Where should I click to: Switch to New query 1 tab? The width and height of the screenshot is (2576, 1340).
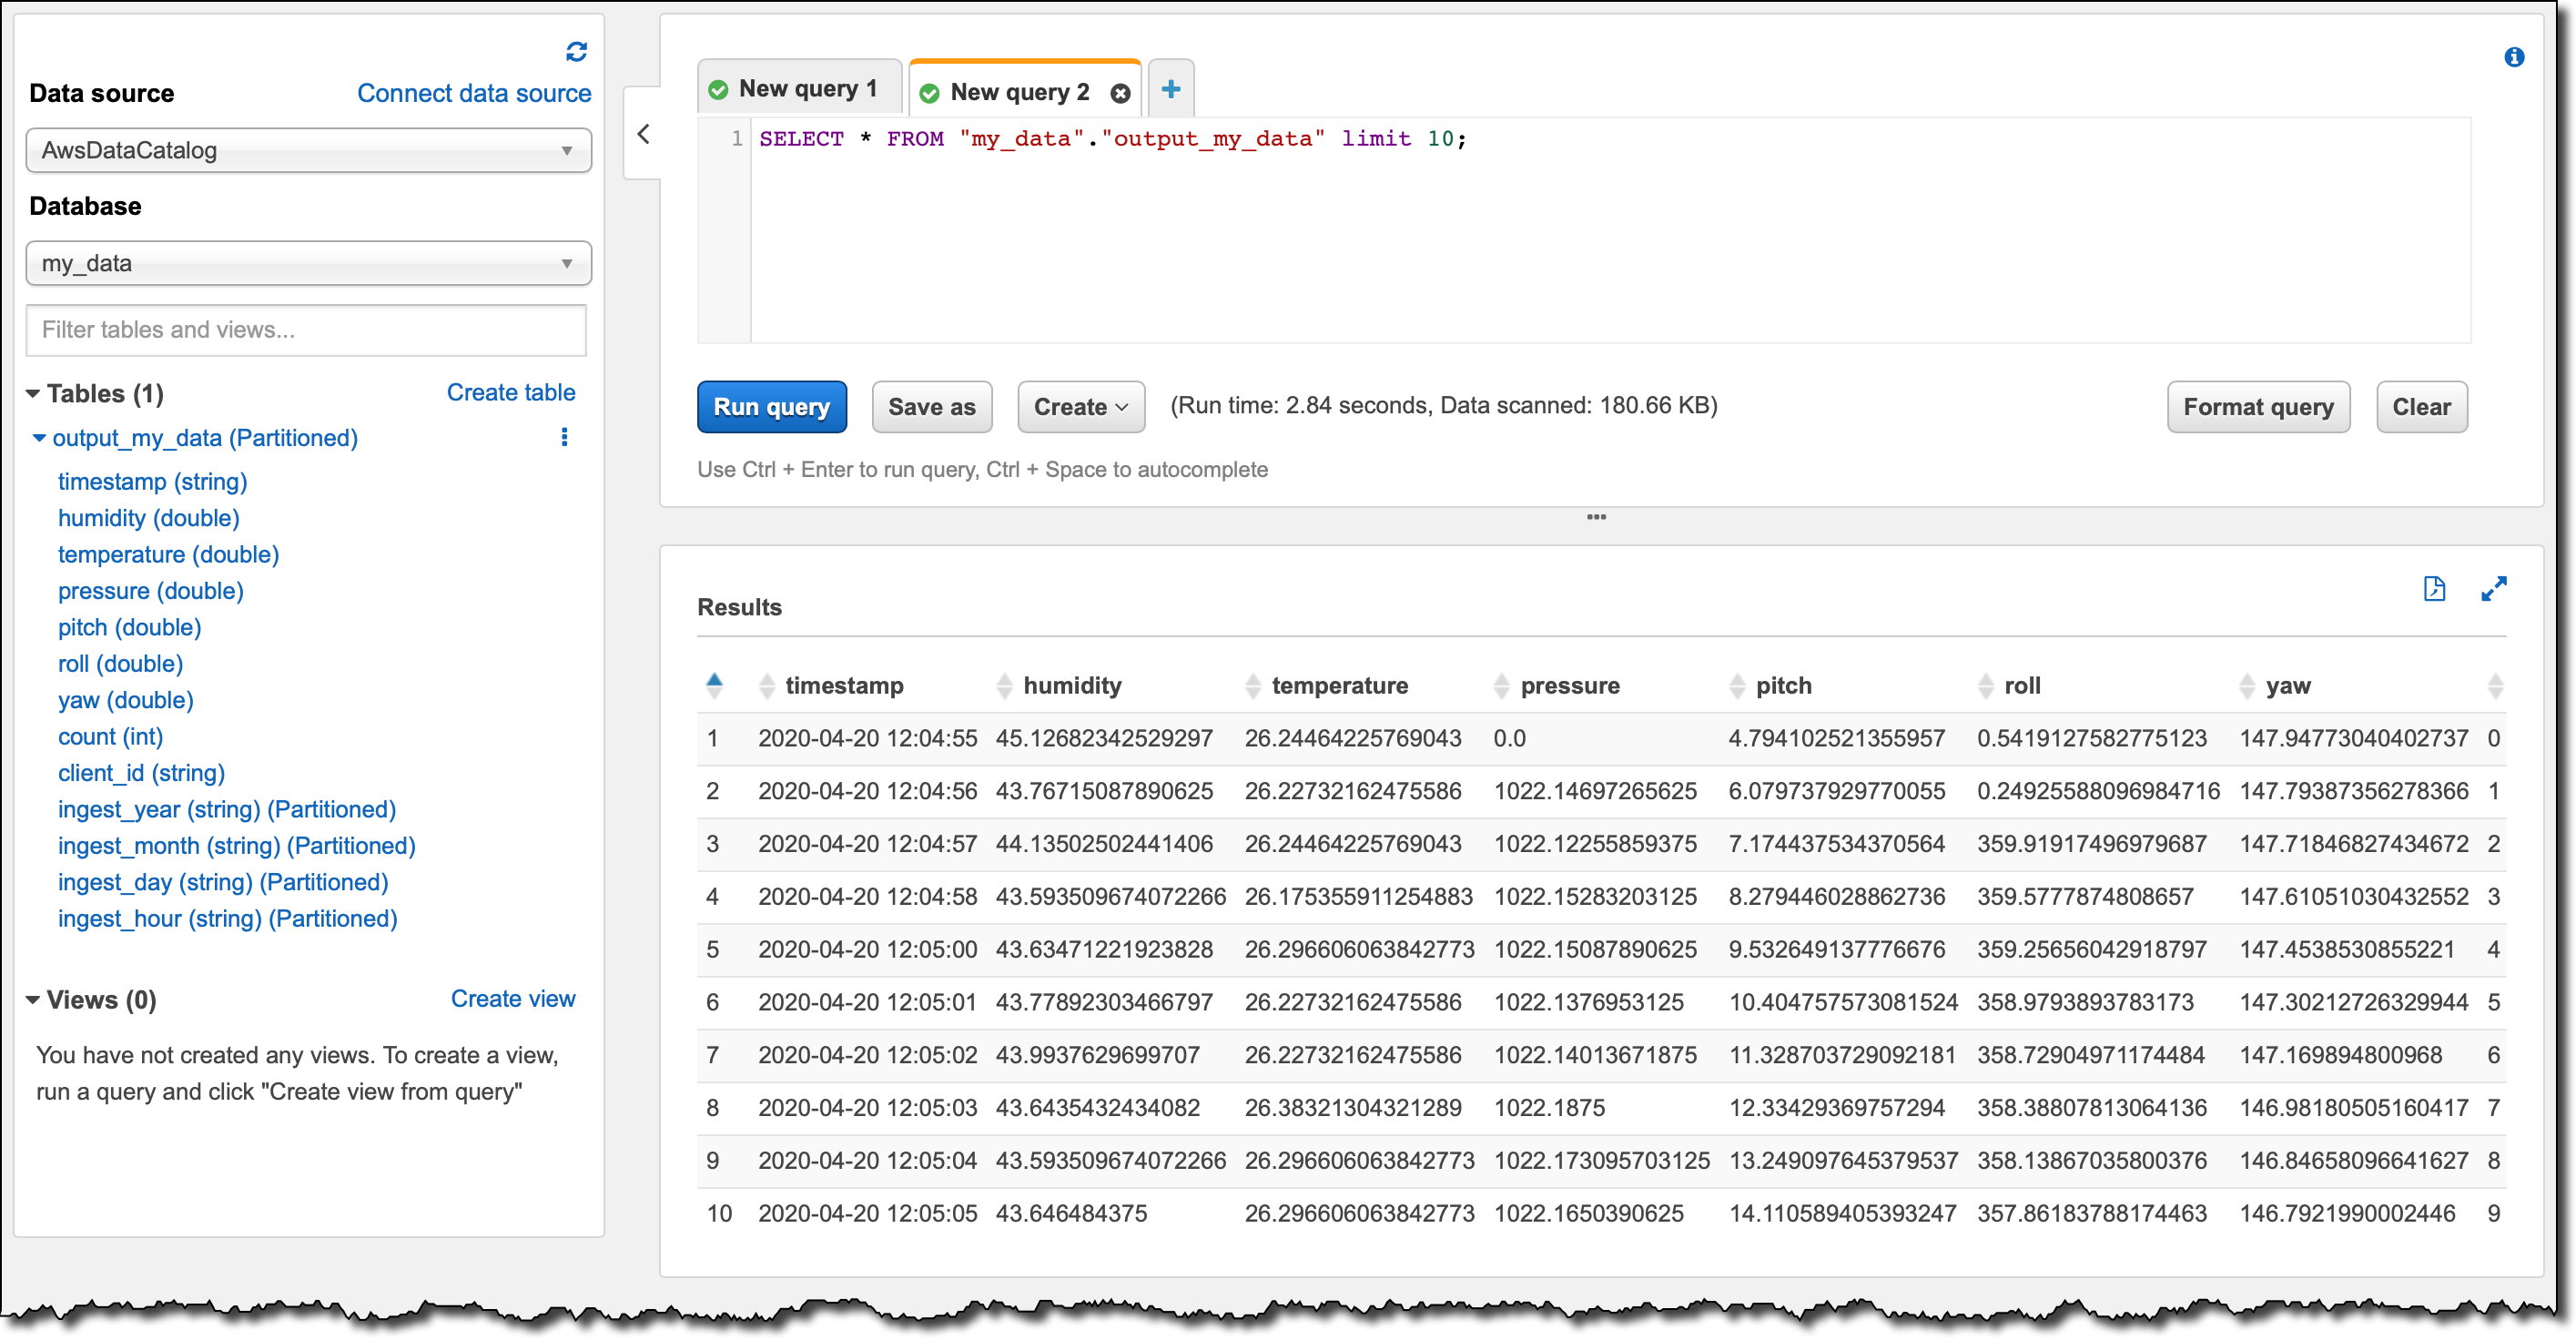[800, 89]
